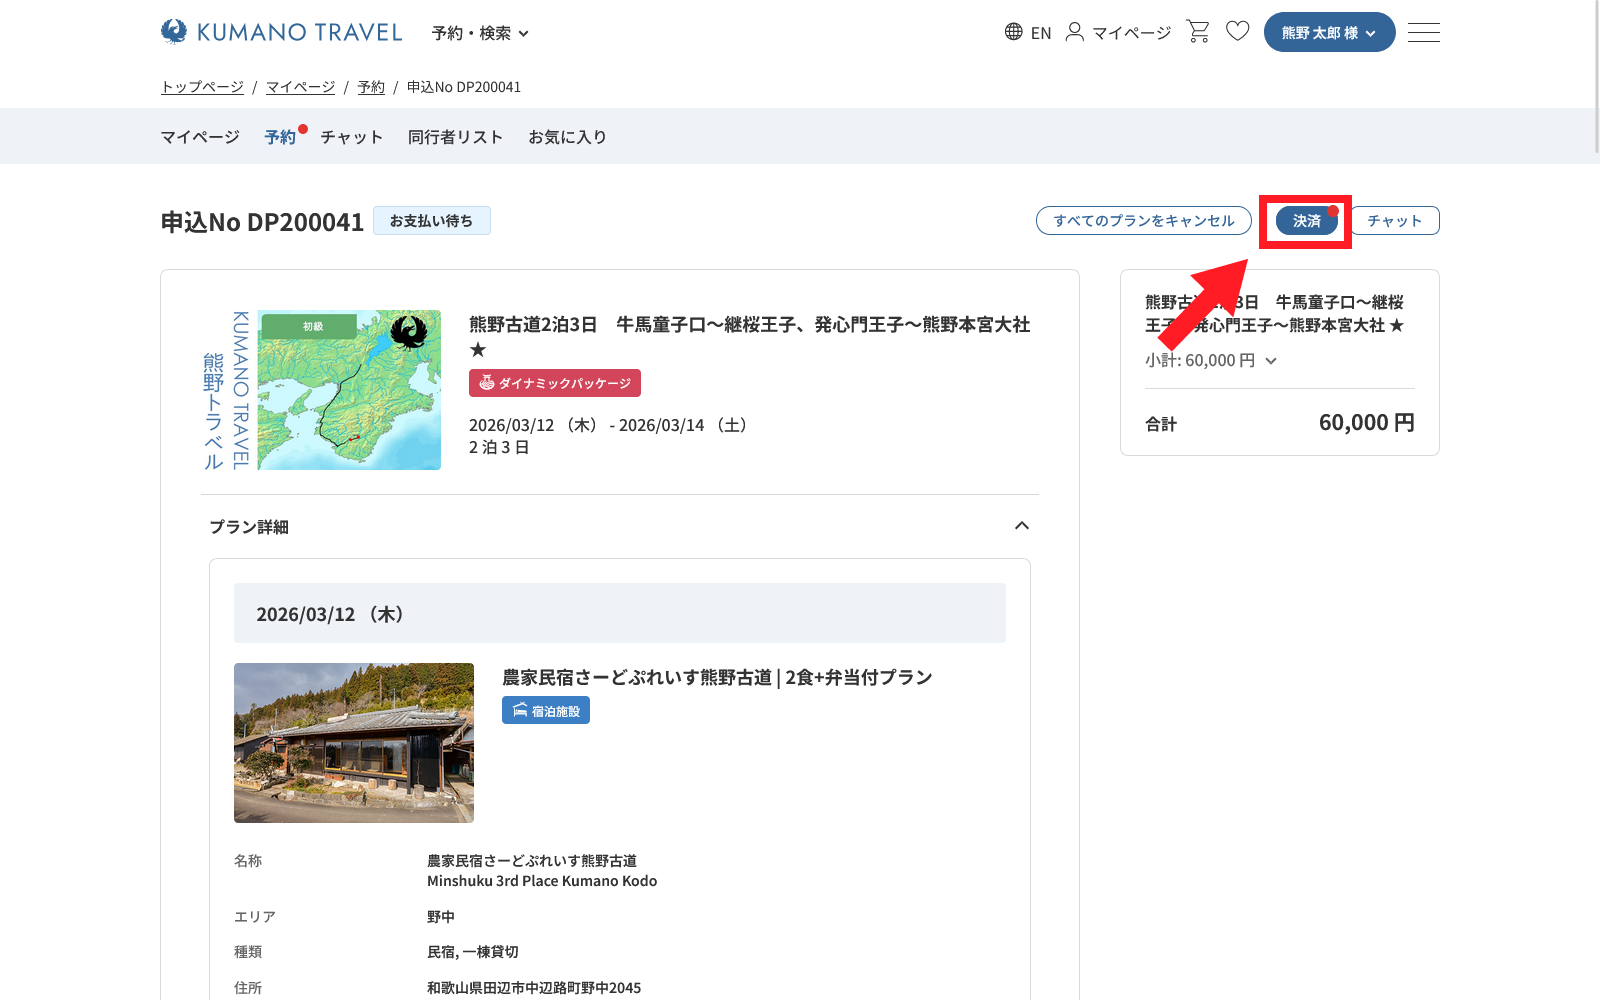Go to マイページ via person icon

click(x=1118, y=32)
